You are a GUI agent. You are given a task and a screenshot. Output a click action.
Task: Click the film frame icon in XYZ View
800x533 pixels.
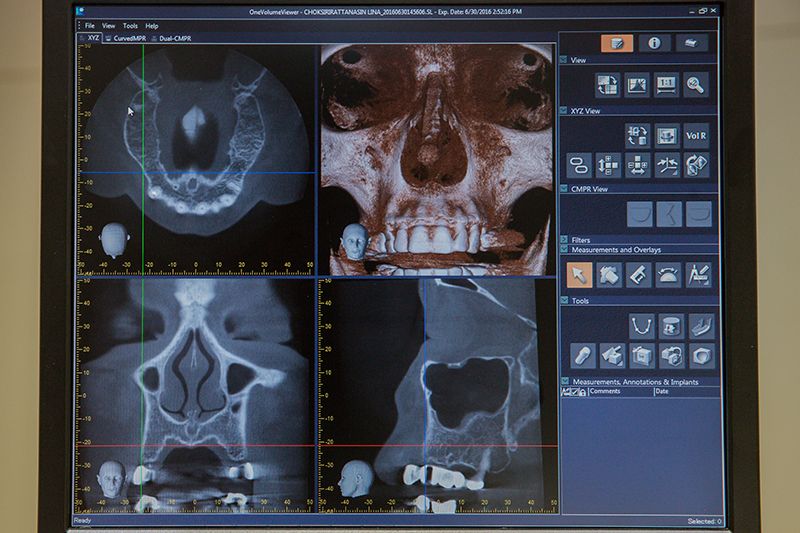667,136
